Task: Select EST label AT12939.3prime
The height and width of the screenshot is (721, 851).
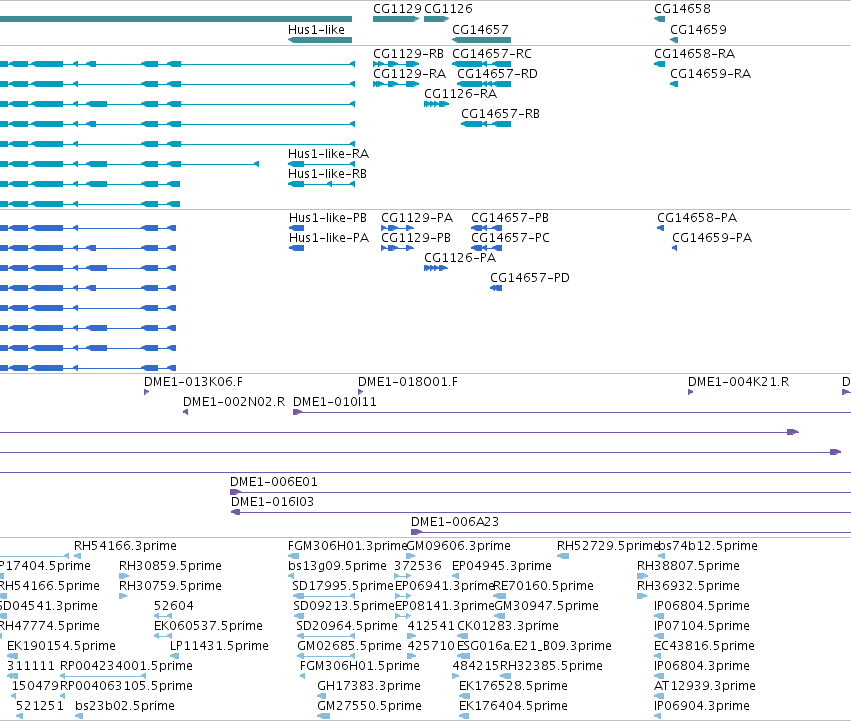Action: click(705, 686)
